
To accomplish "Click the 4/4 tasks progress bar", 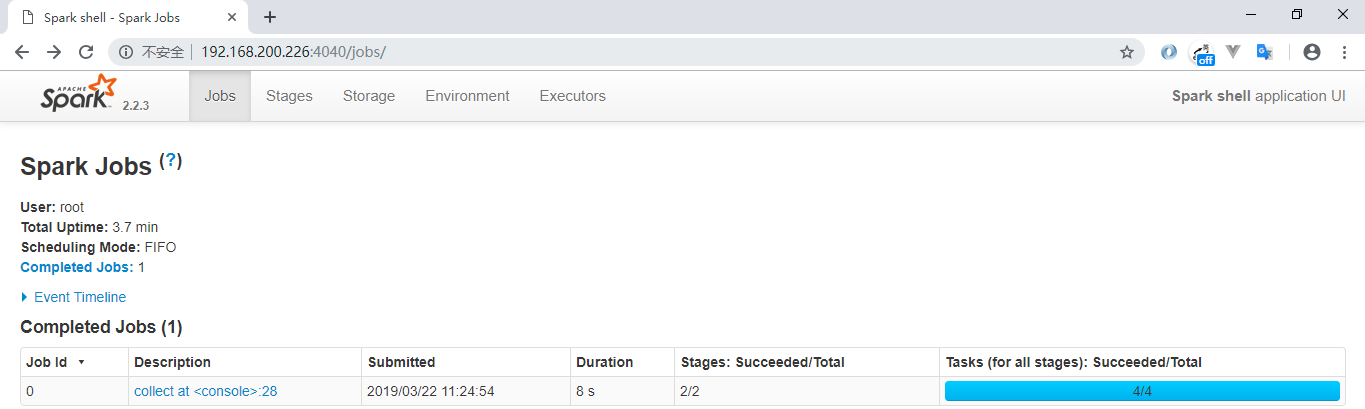I will [x=1141, y=391].
